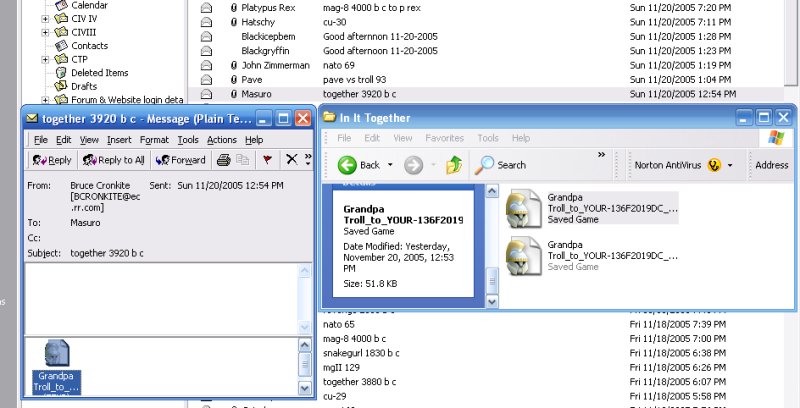Open the Deleted Items folder
The image size is (800, 408).
tap(99, 73)
